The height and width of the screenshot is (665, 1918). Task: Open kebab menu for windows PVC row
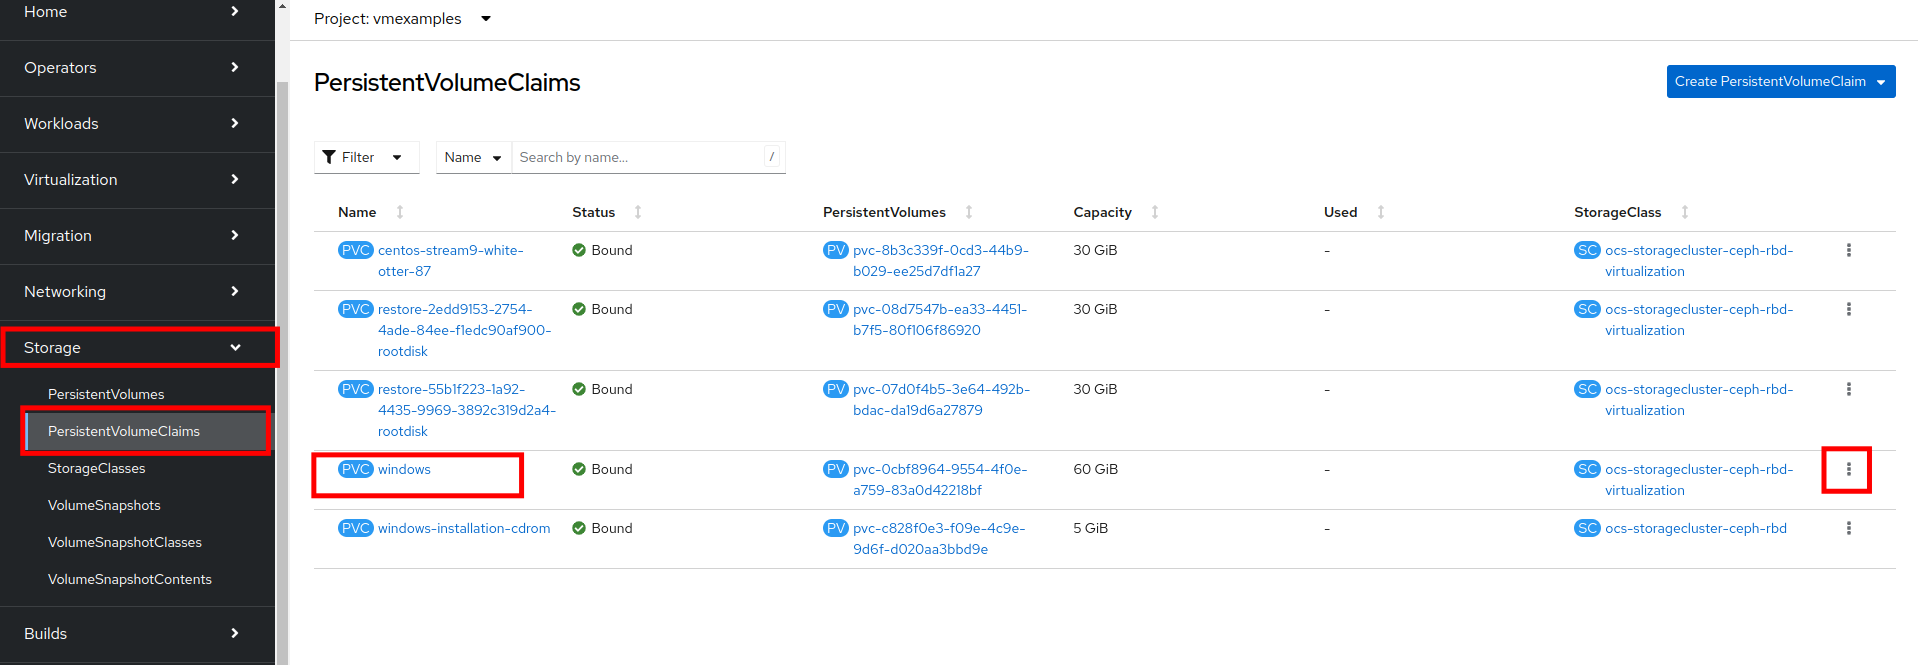pos(1848,469)
